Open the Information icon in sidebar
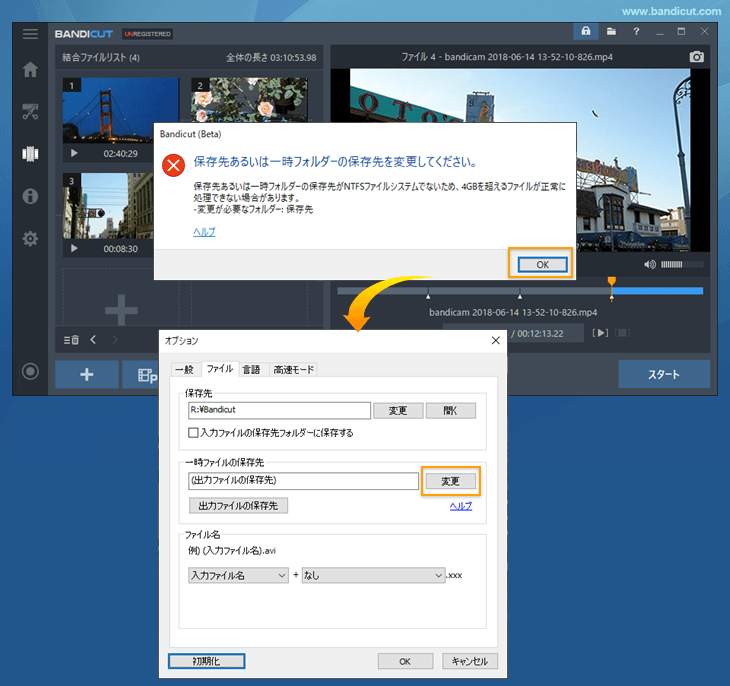The width and height of the screenshot is (730, 686). pos(30,196)
